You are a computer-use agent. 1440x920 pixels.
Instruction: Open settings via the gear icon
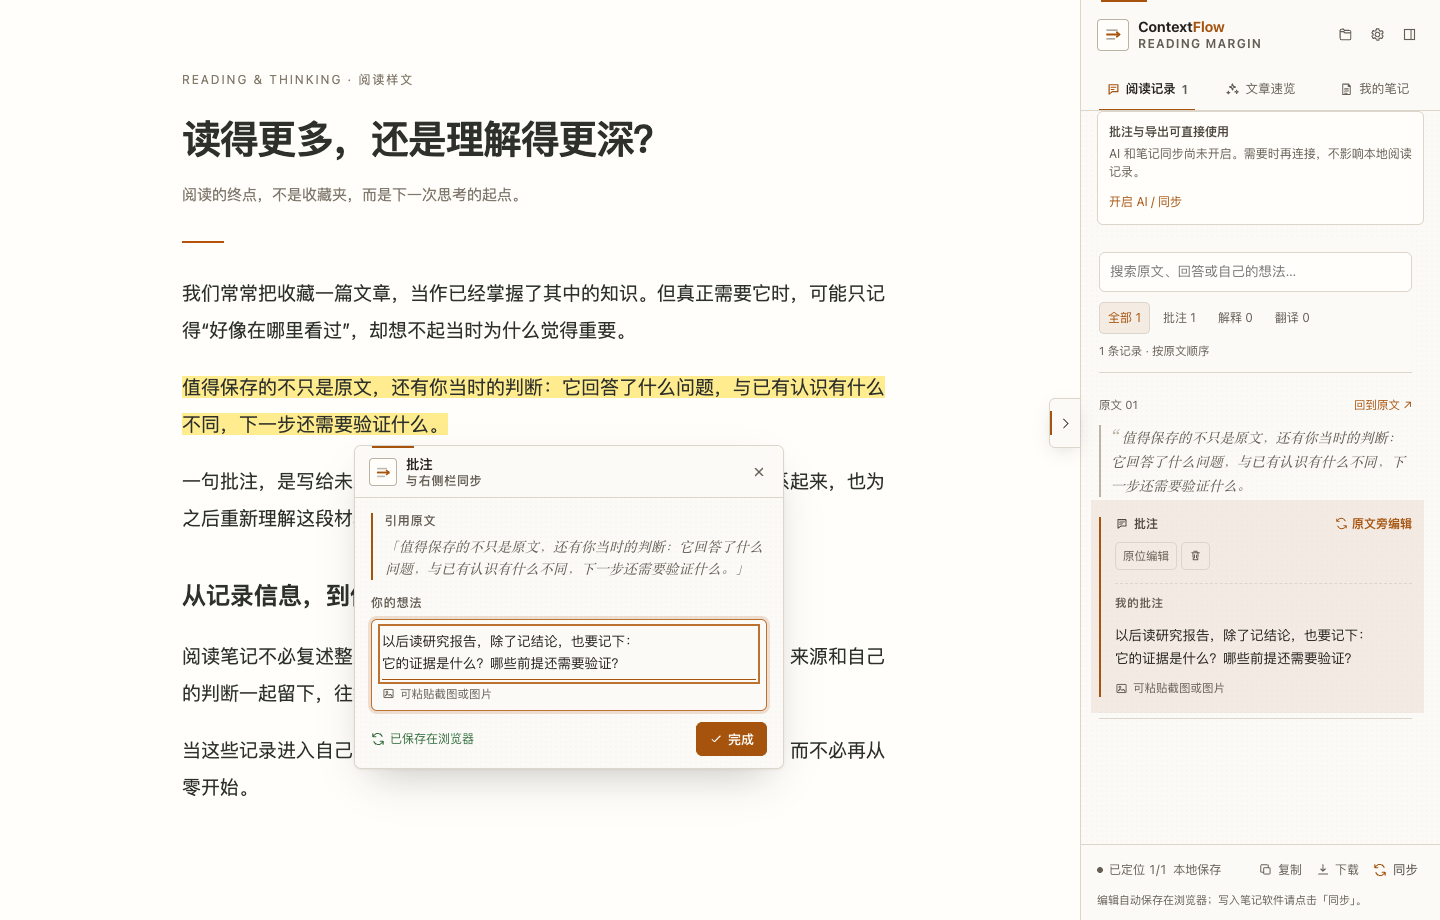tap(1377, 35)
